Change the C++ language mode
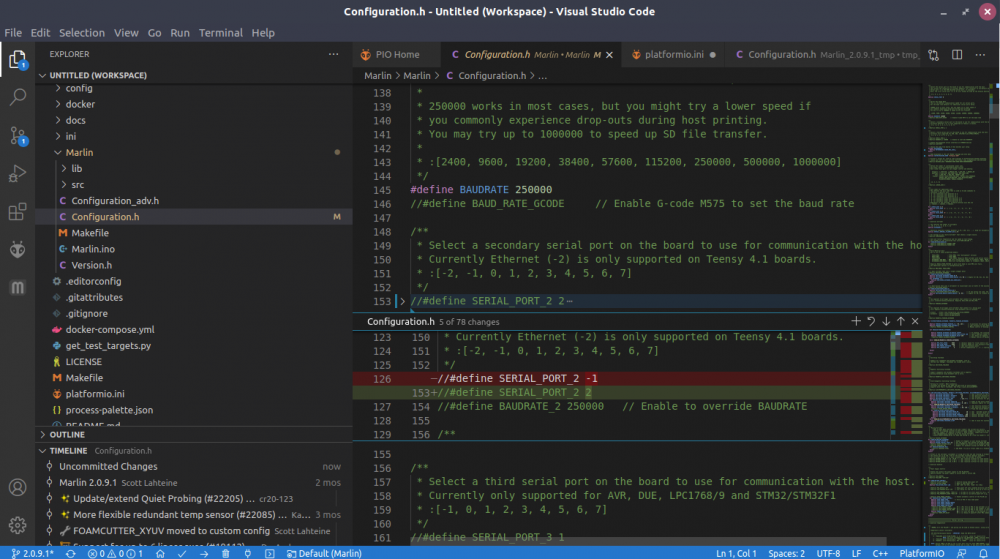Screen dimensions: 1000x559 [x=880, y=553]
